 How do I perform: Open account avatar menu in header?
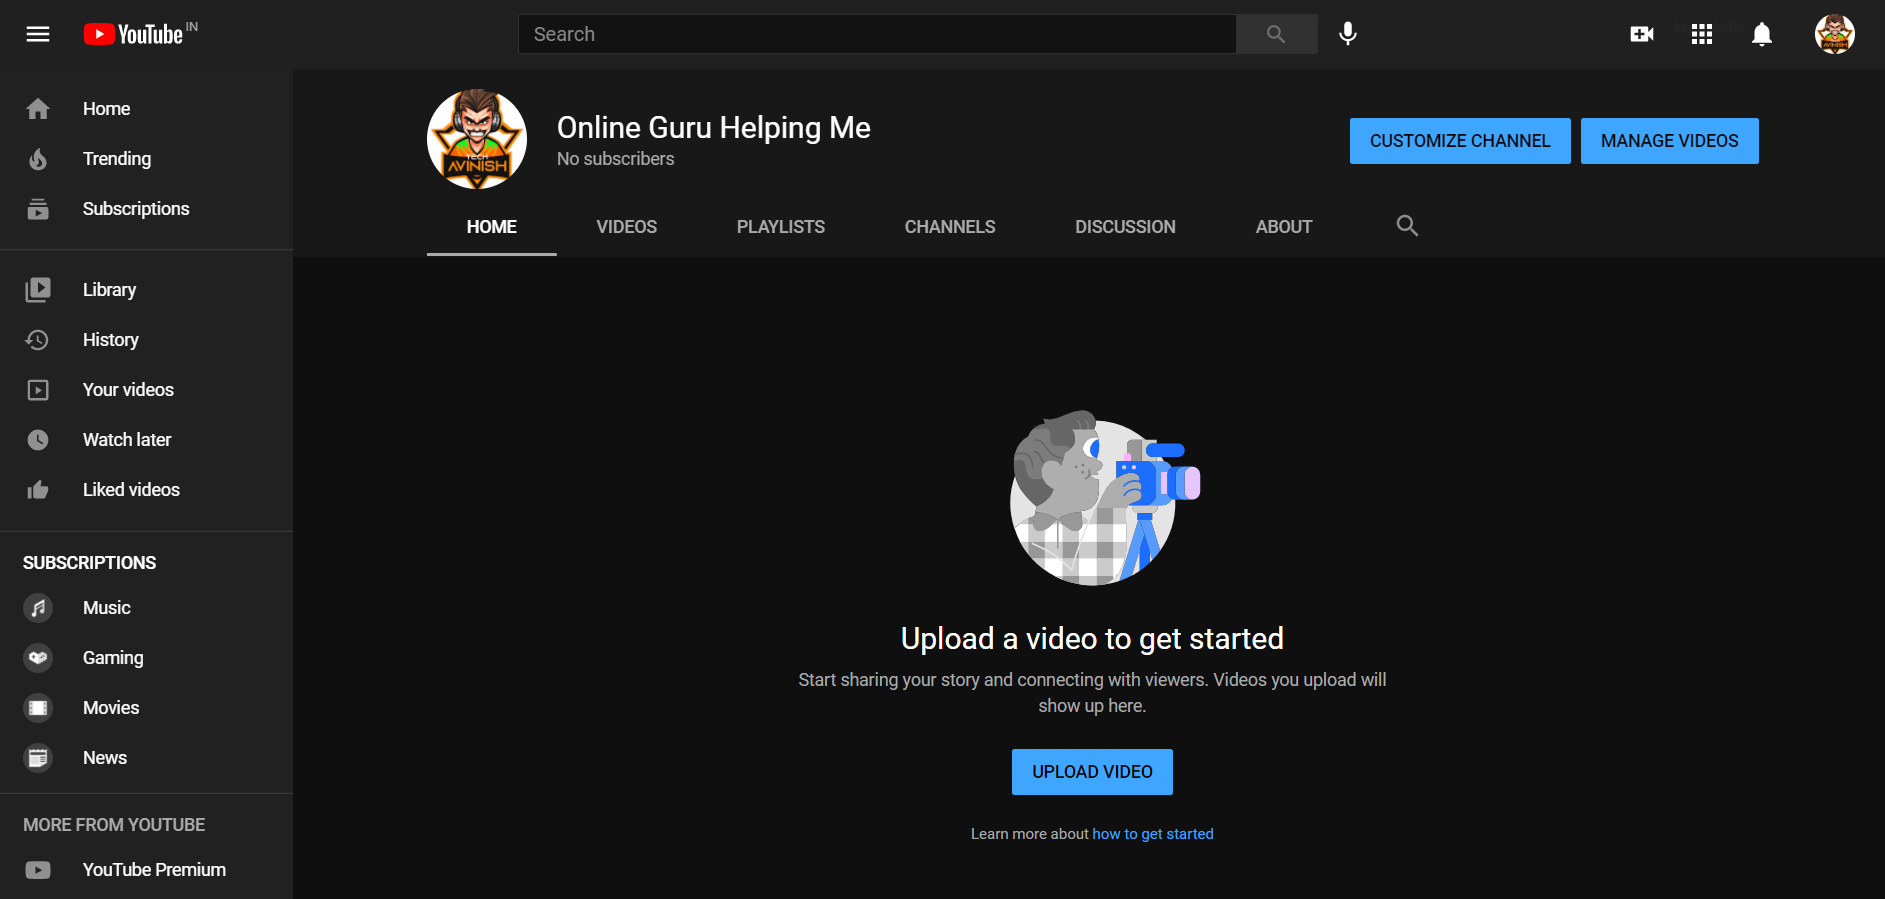point(1835,34)
